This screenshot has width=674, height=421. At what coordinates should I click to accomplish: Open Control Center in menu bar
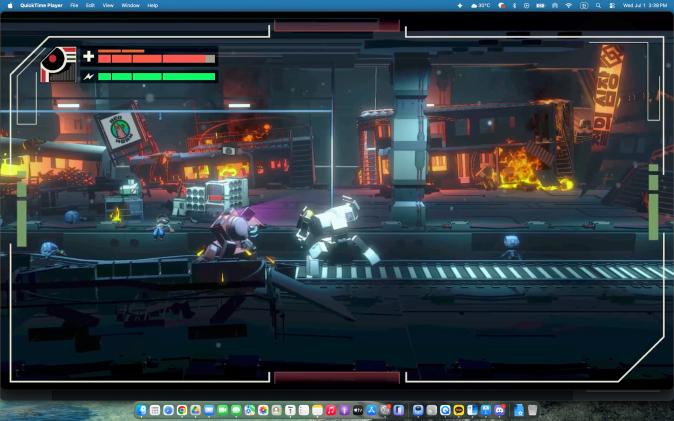pos(612,6)
